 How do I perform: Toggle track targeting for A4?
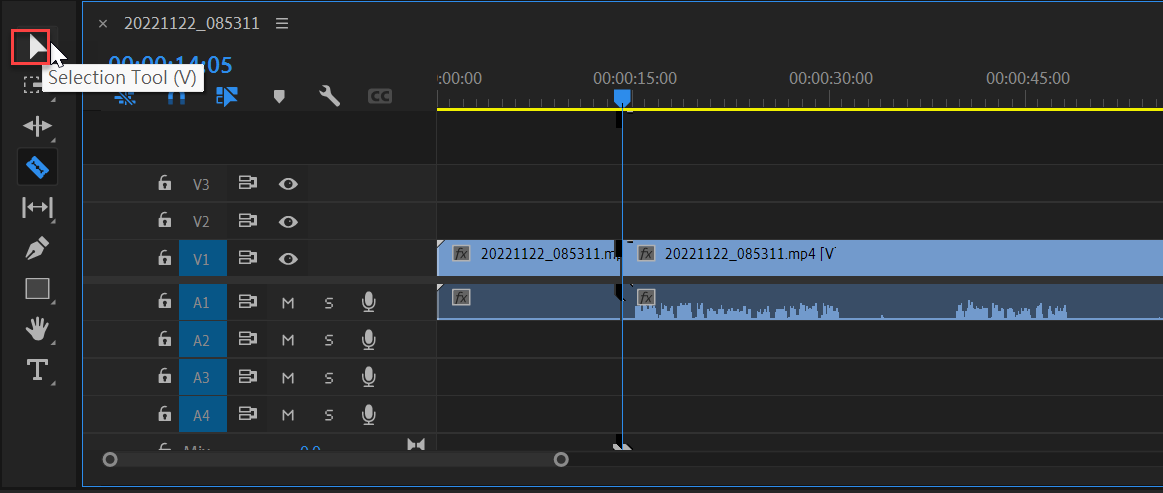click(x=202, y=415)
